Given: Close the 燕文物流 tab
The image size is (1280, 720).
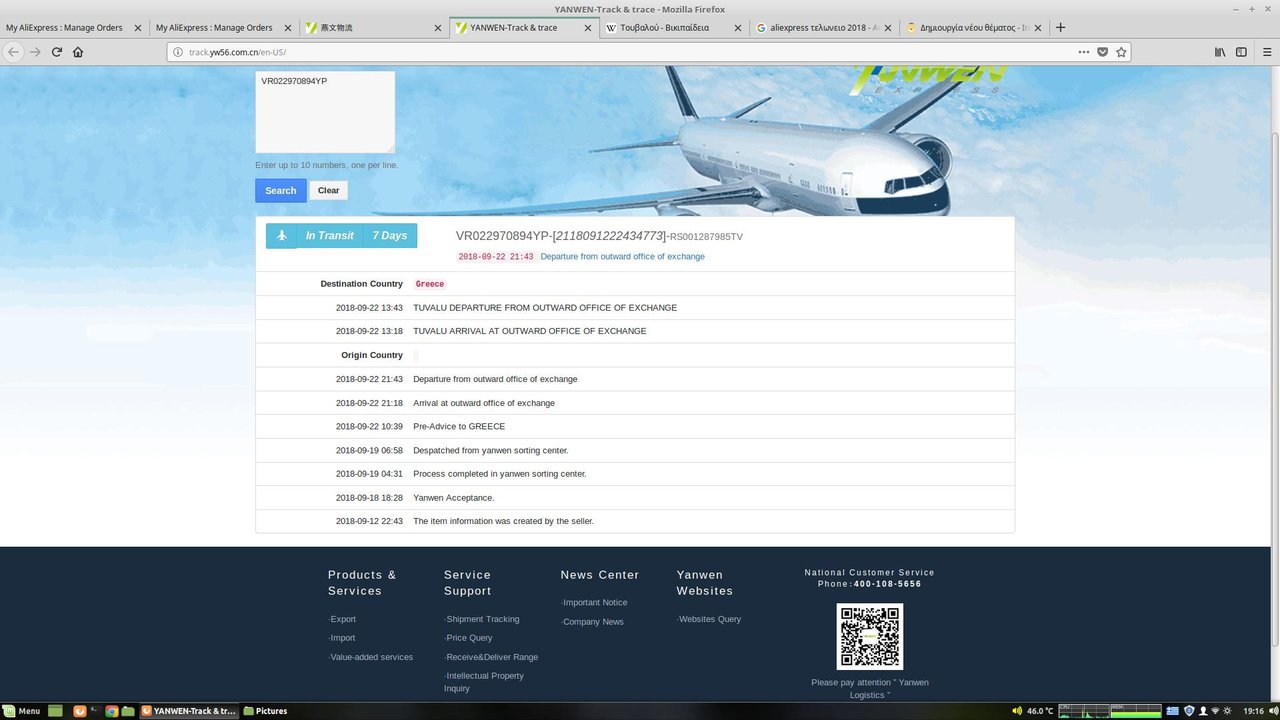Looking at the screenshot, I should [x=438, y=28].
